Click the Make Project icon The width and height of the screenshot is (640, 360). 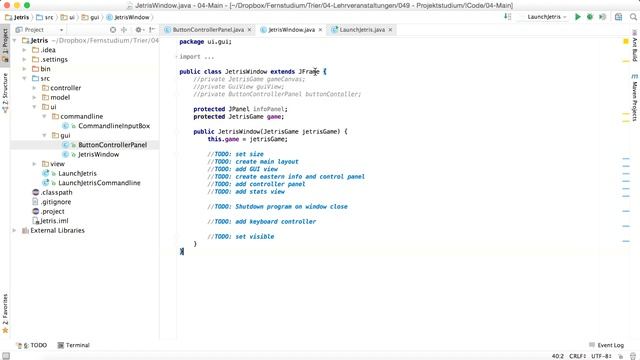click(507, 17)
